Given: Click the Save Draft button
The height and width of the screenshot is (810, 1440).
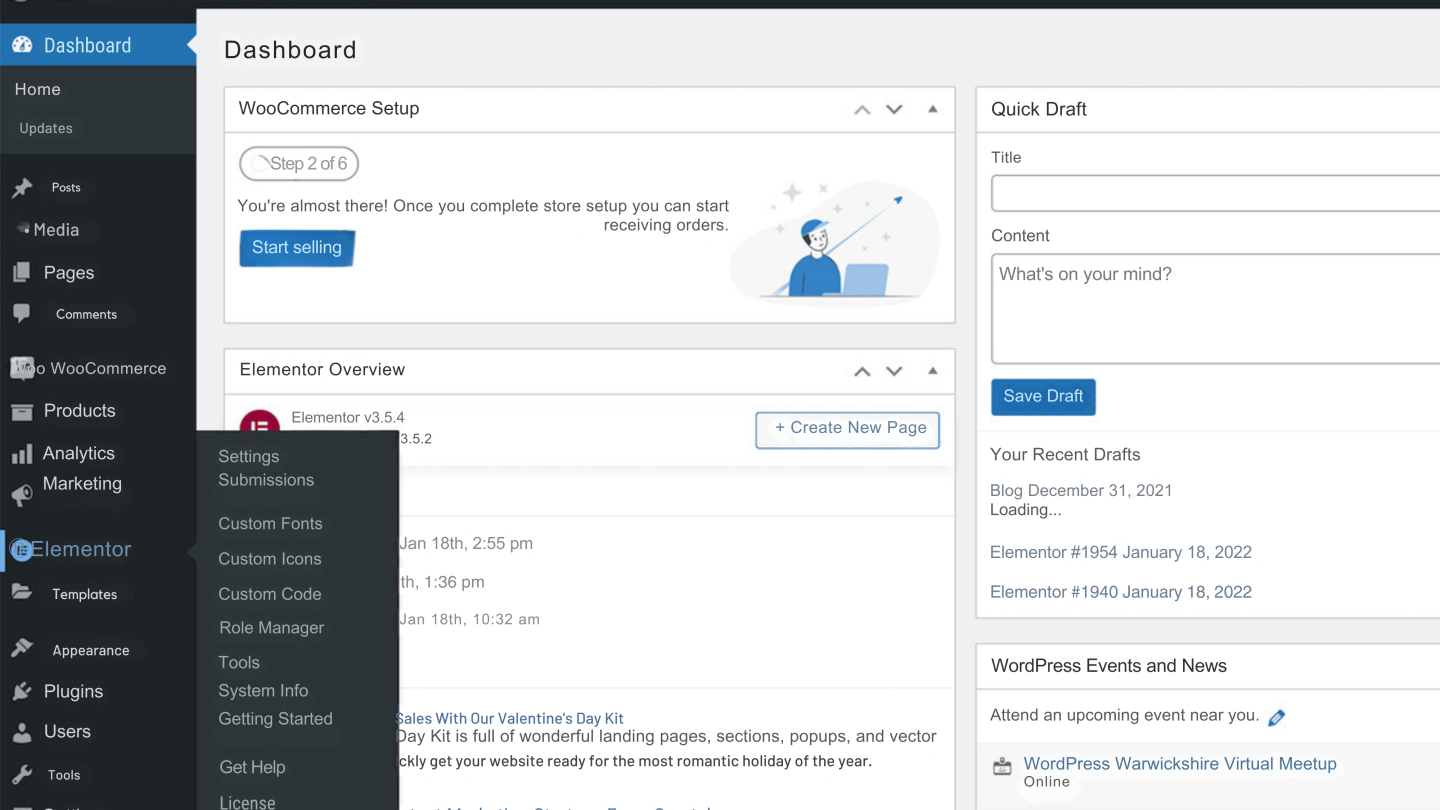Looking at the screenshot, I should (1043, 397).
